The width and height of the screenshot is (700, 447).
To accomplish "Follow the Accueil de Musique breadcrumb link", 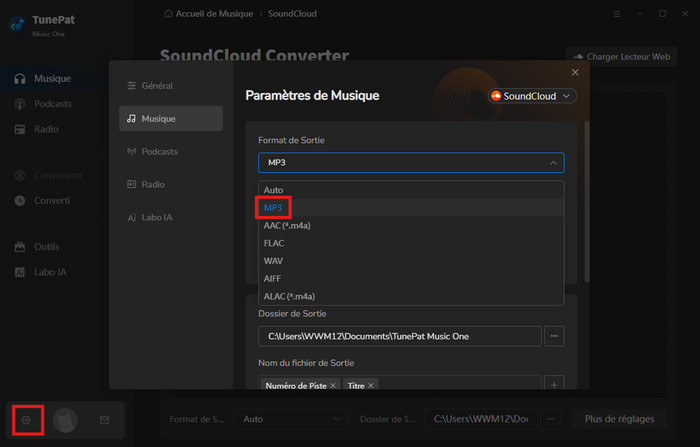I will (214, 13).
